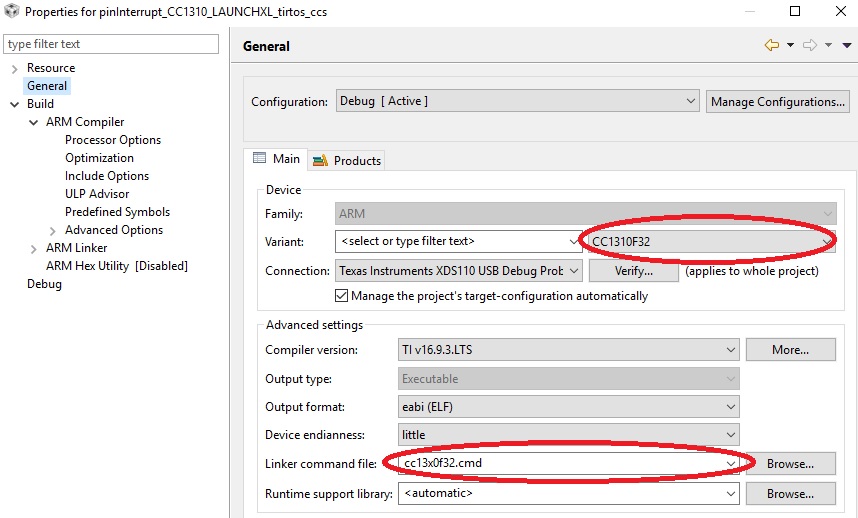Select ARM Hex Utility [Disabled]
Viewport: 858px width, 518px height.
click(117, 266)
